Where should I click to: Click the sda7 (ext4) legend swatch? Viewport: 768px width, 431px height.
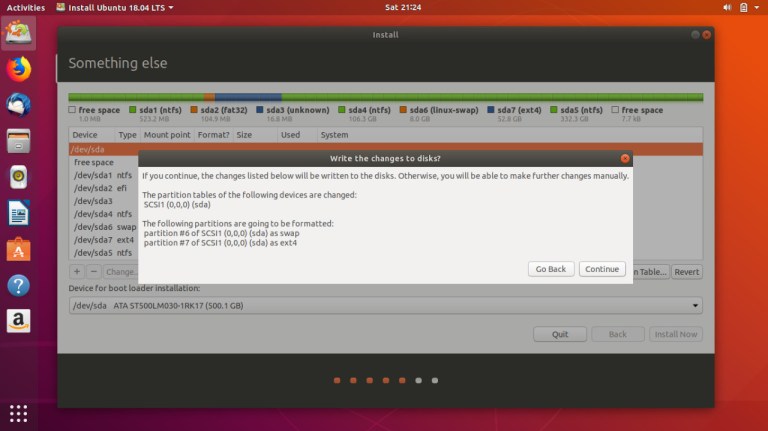(490, 110)
